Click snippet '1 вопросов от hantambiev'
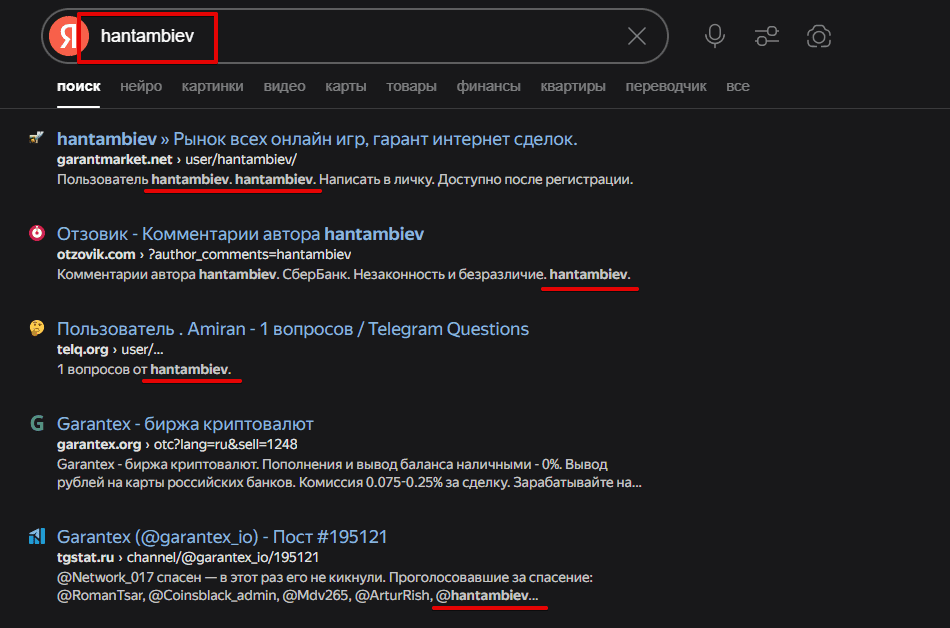The height and width of the screenshot is (628, 950). pyautogui.click(x=144, y=370)
